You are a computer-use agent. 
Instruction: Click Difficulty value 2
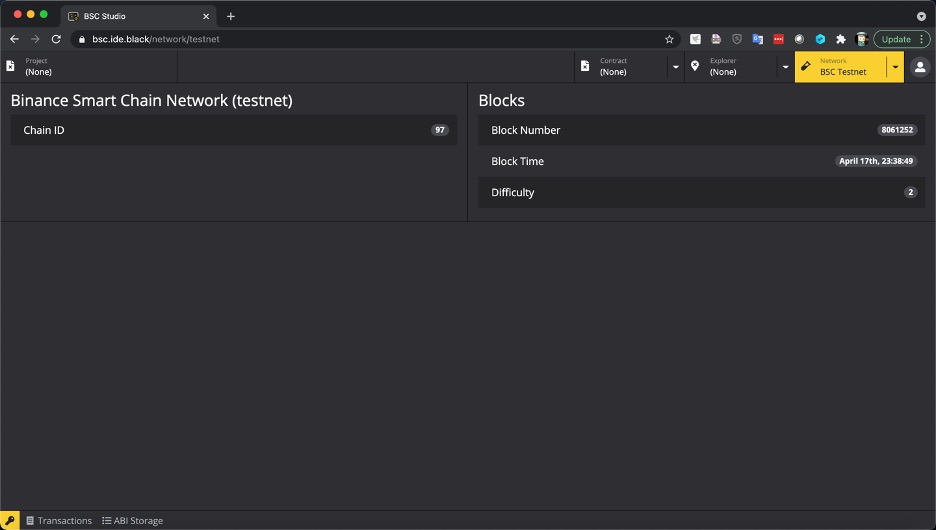click(x=910, y=192)
